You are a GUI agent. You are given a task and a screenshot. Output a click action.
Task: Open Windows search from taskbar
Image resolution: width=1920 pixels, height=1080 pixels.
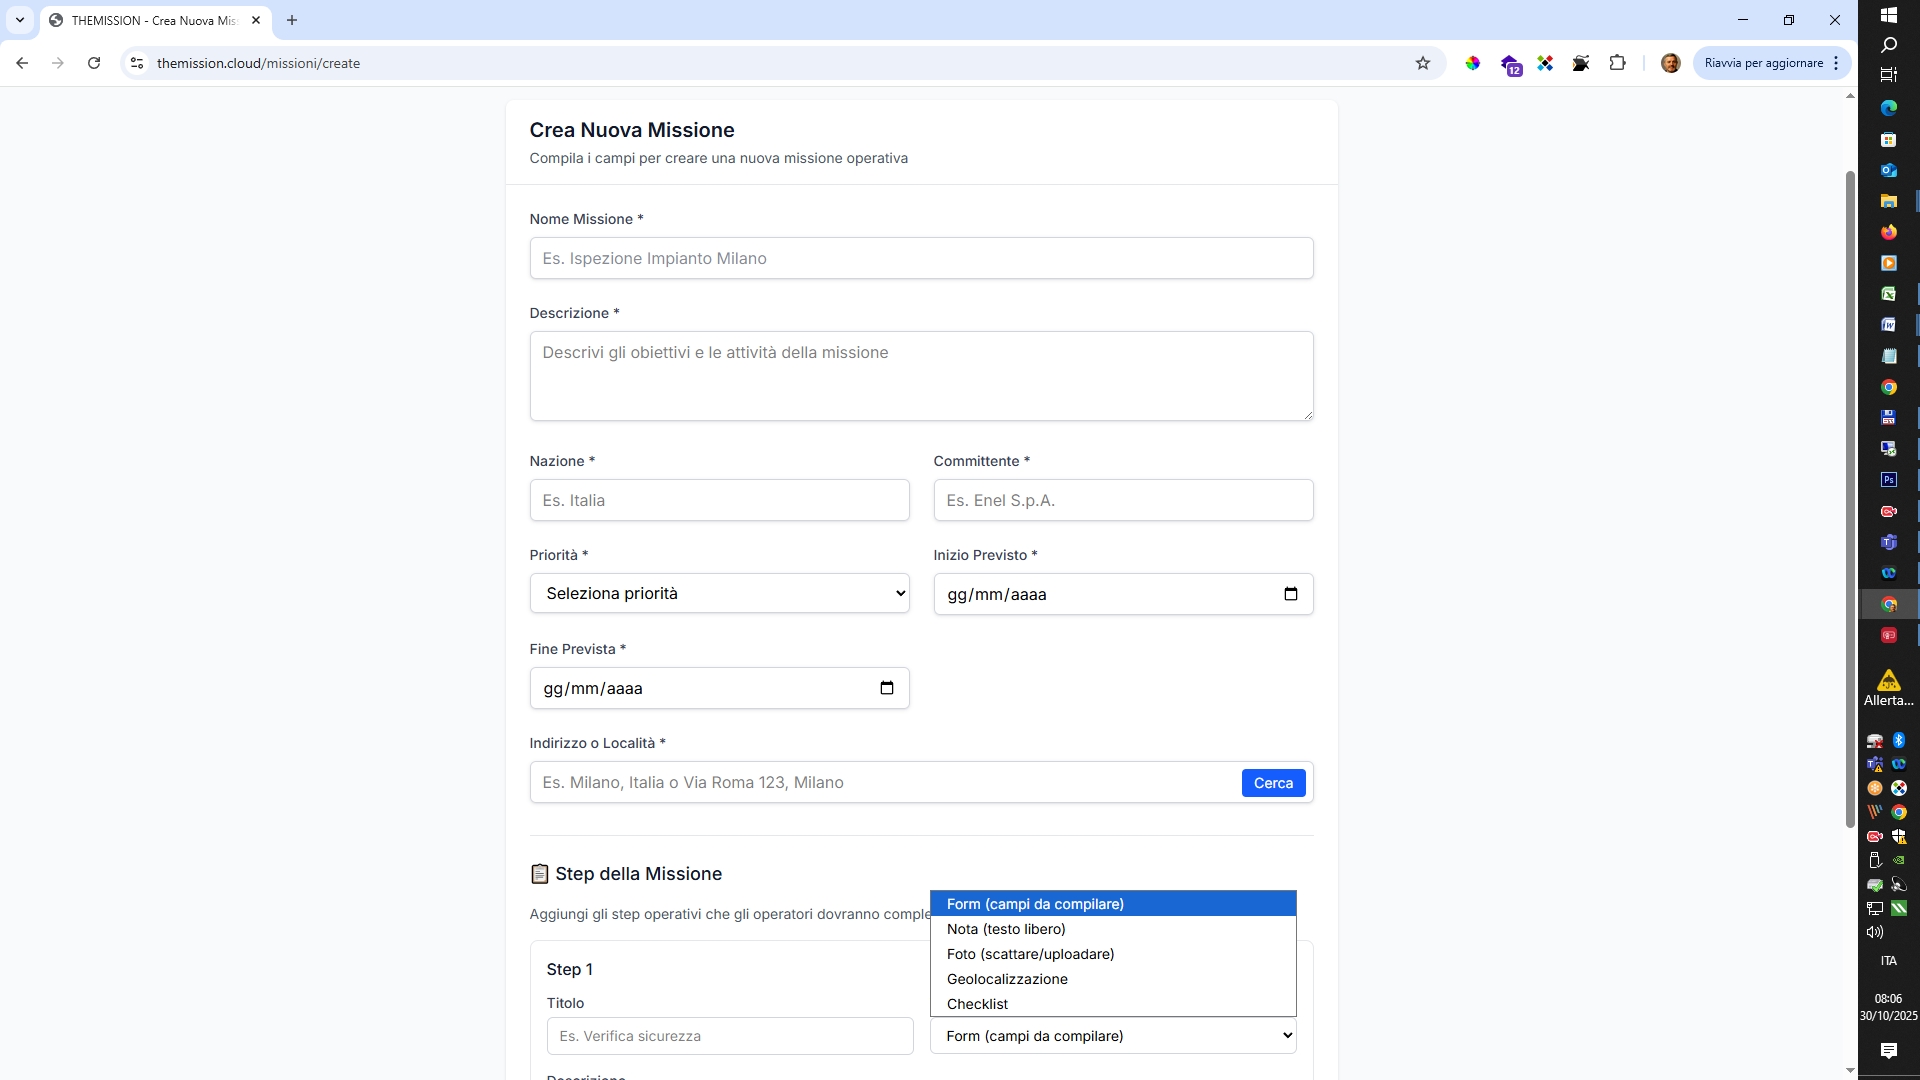(1888, 45)
